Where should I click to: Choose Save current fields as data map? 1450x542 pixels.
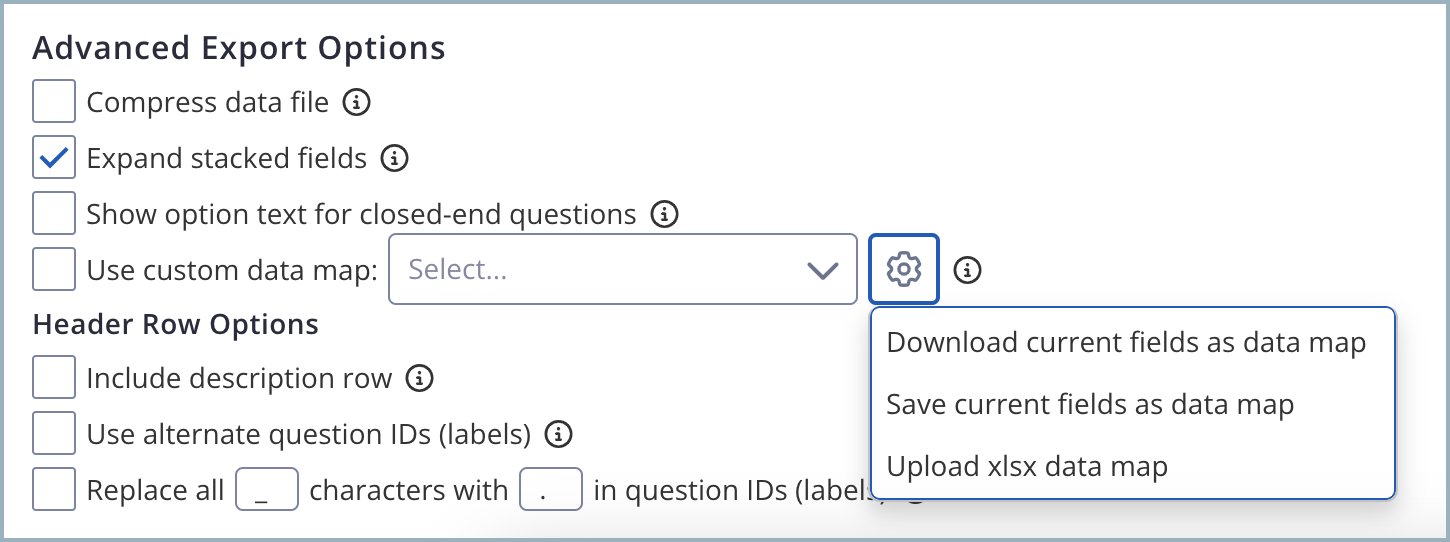tap(1090, 405)
